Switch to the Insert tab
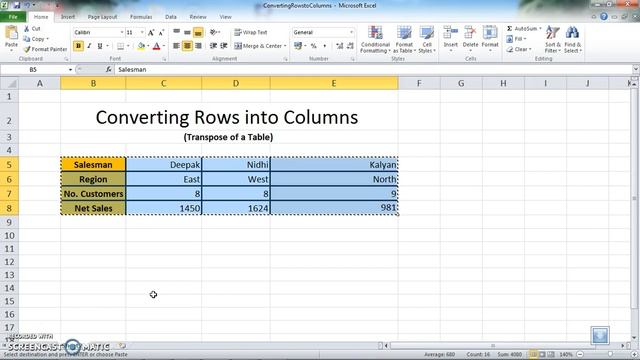This screenshot has width=640, height=360. point(68,17)
